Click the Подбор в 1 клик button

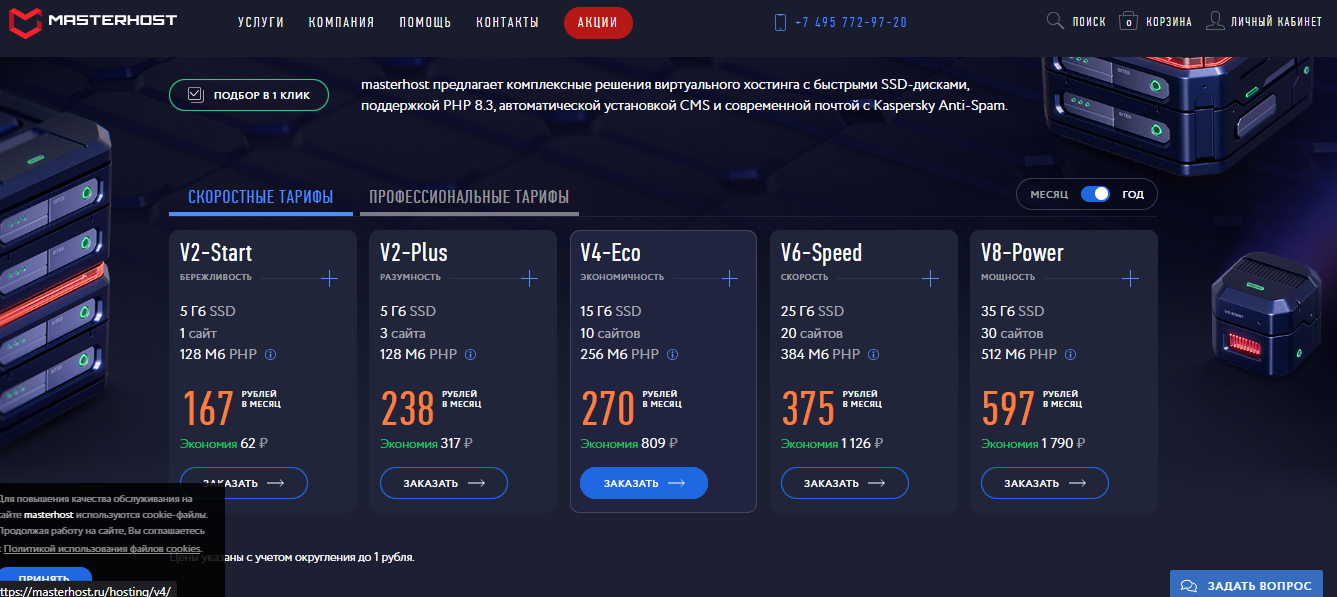tap(249, 95)
